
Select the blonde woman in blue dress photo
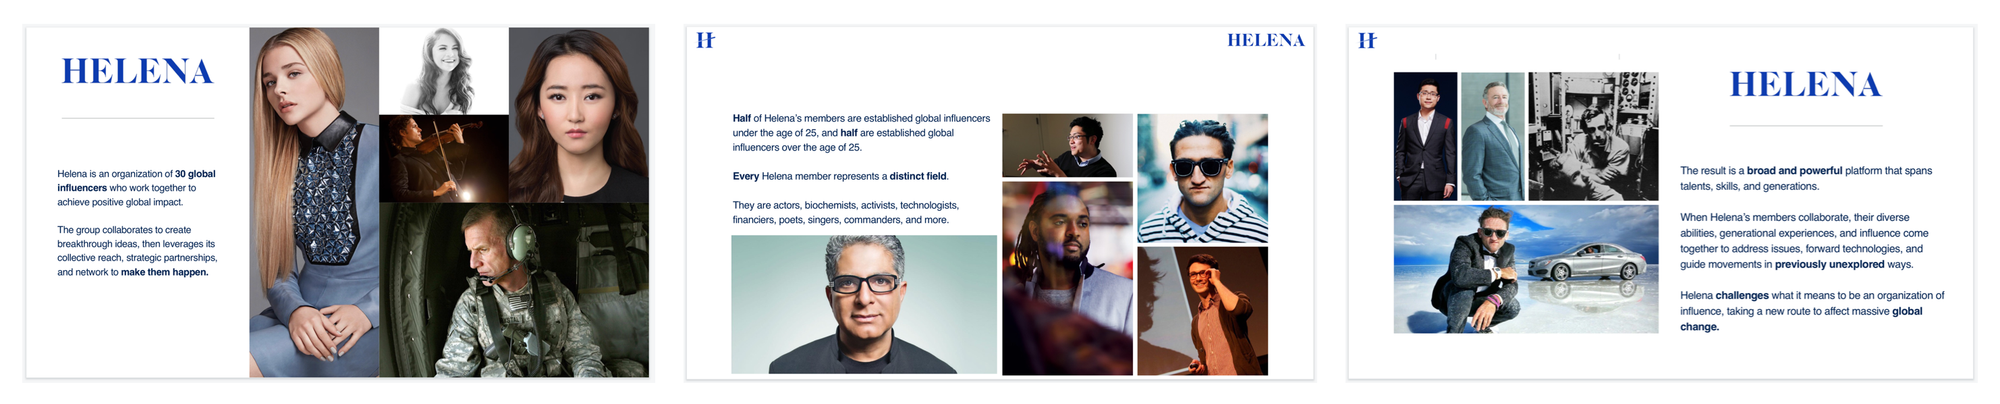point(314,202)
